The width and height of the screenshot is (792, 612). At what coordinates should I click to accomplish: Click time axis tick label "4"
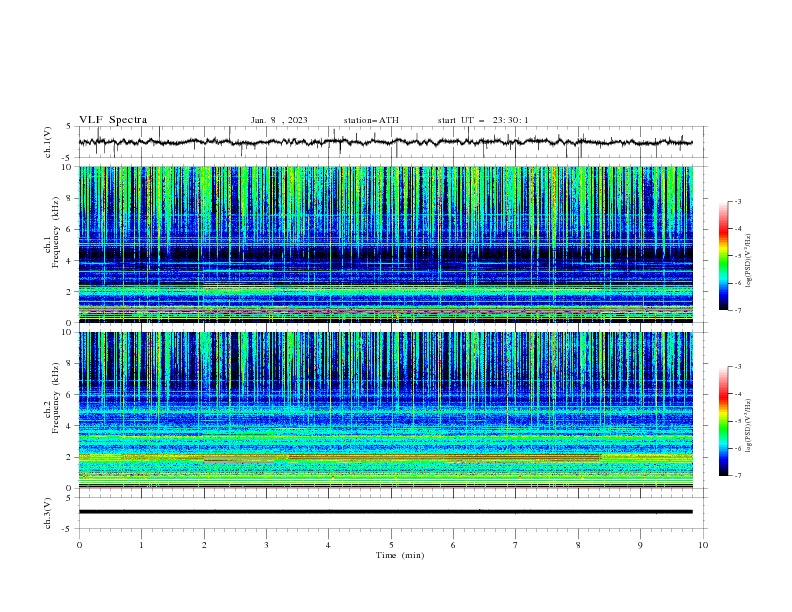[329, 545]
